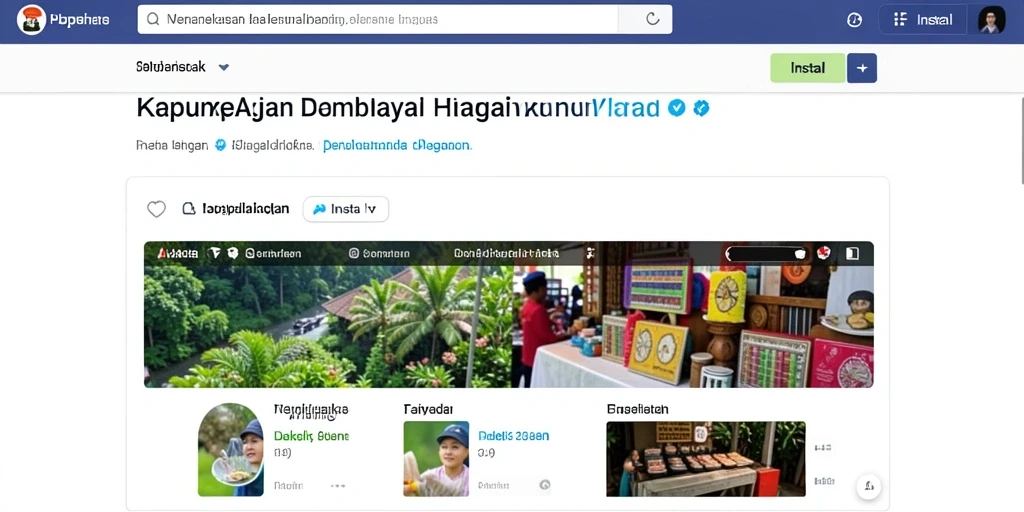Click the Nerjoljualkae card heading
Viewport: 1024px width, 512px height.
point(311,410)
